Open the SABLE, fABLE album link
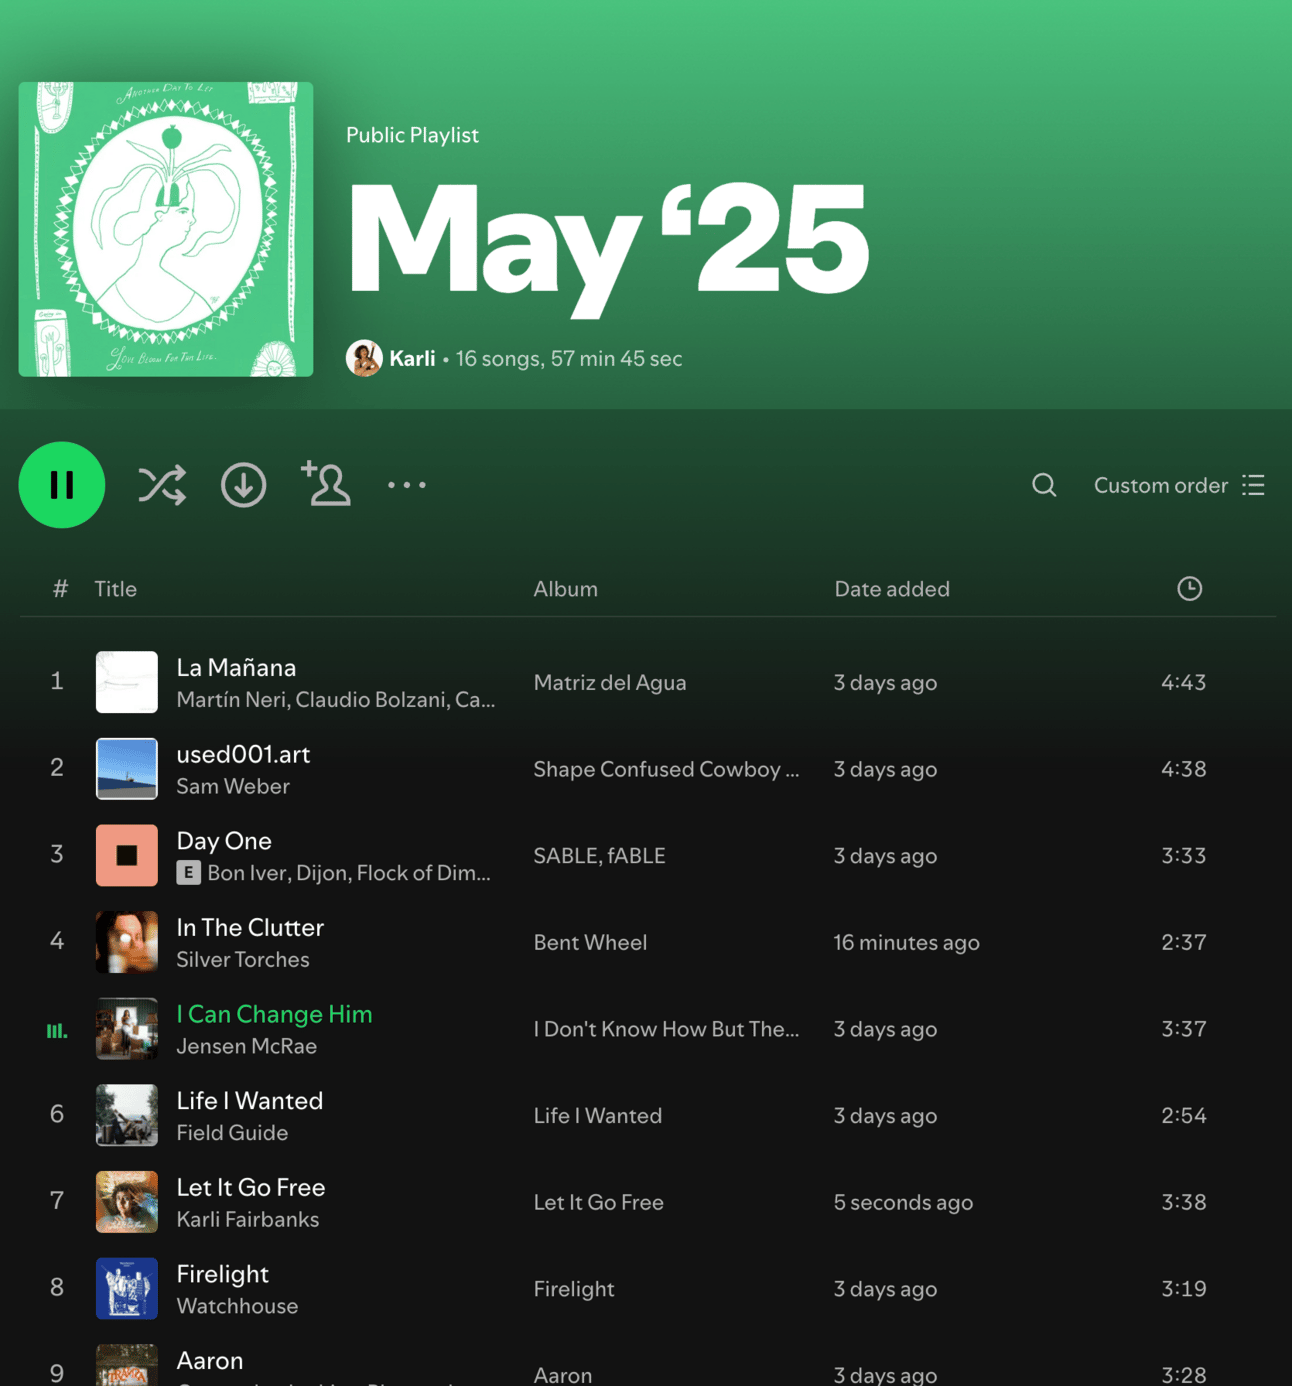 (x=600, y=856)
